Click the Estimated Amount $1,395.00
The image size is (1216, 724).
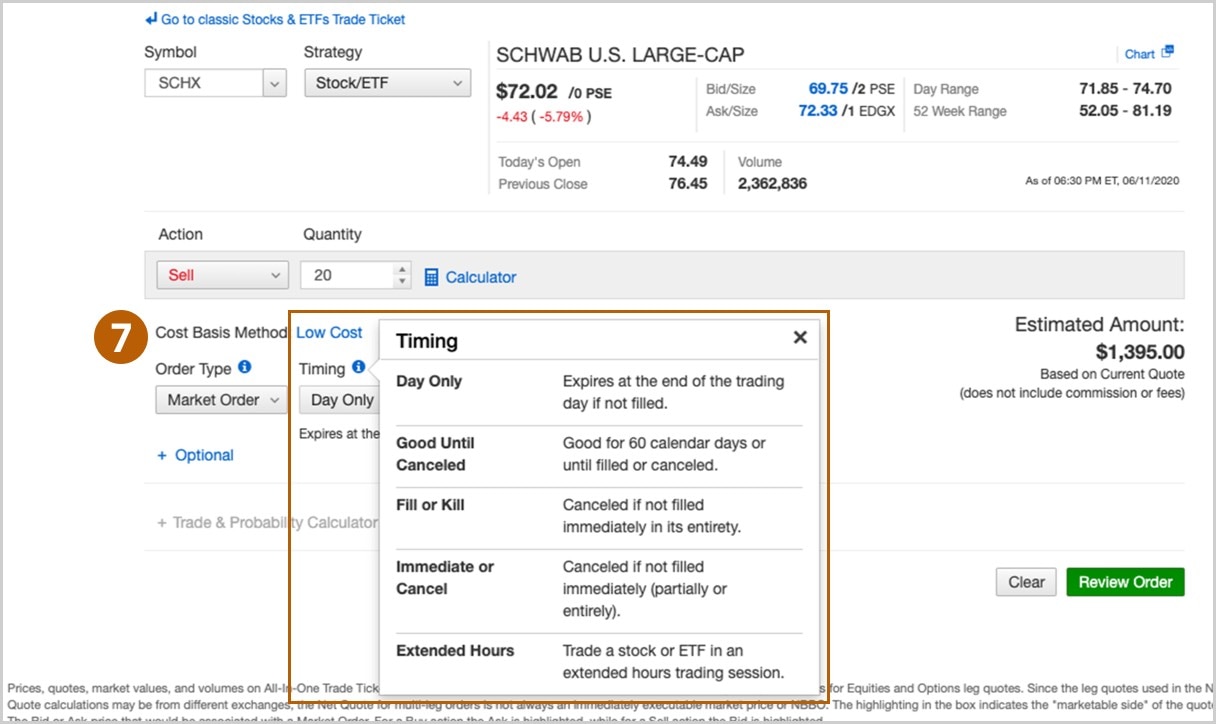point(1140,352)
